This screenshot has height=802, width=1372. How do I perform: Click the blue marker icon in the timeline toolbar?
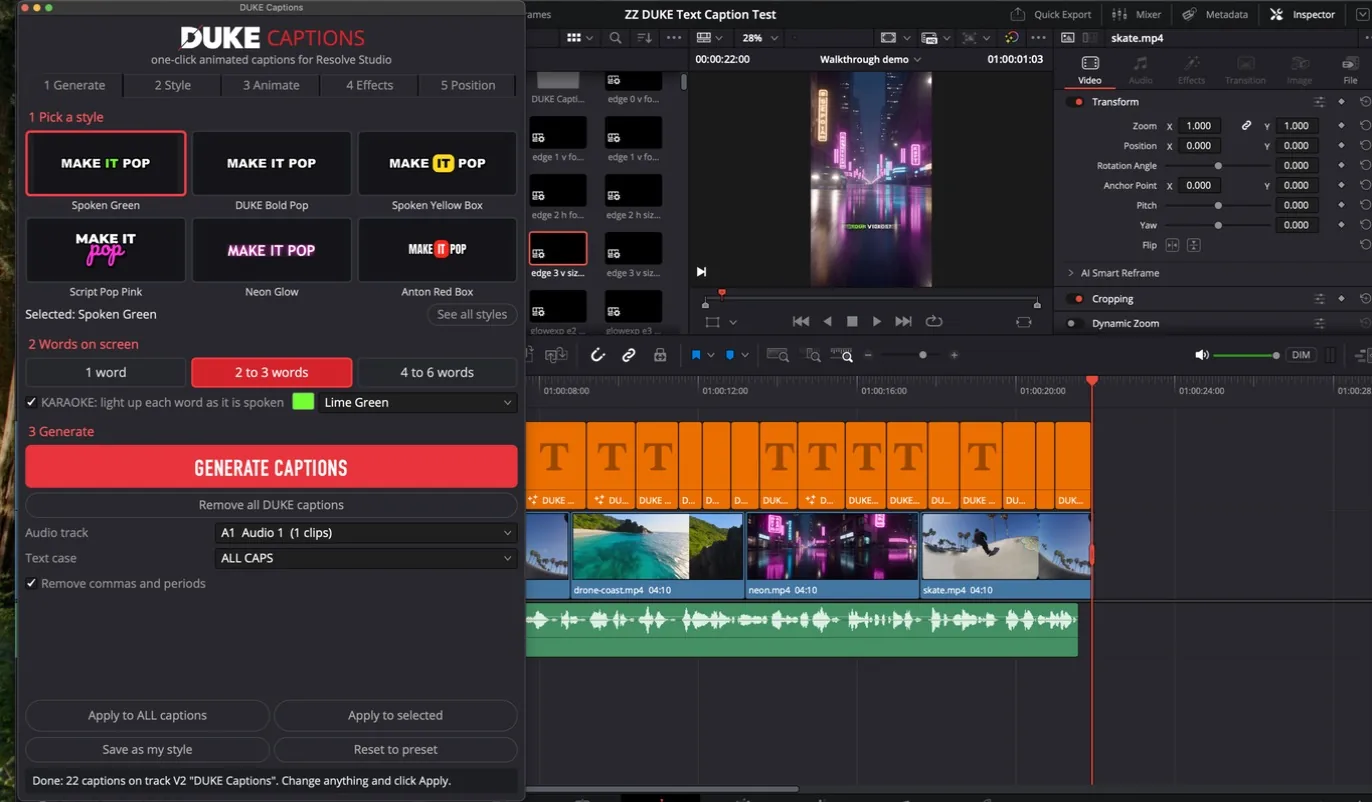pos(730,355)
